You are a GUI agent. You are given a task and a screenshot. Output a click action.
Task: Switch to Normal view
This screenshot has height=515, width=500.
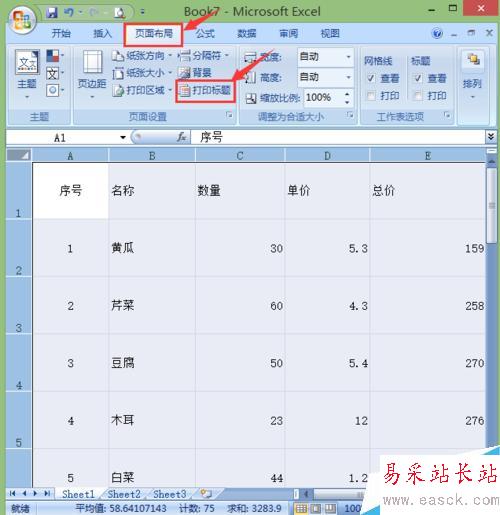click(x=301, y=508)
